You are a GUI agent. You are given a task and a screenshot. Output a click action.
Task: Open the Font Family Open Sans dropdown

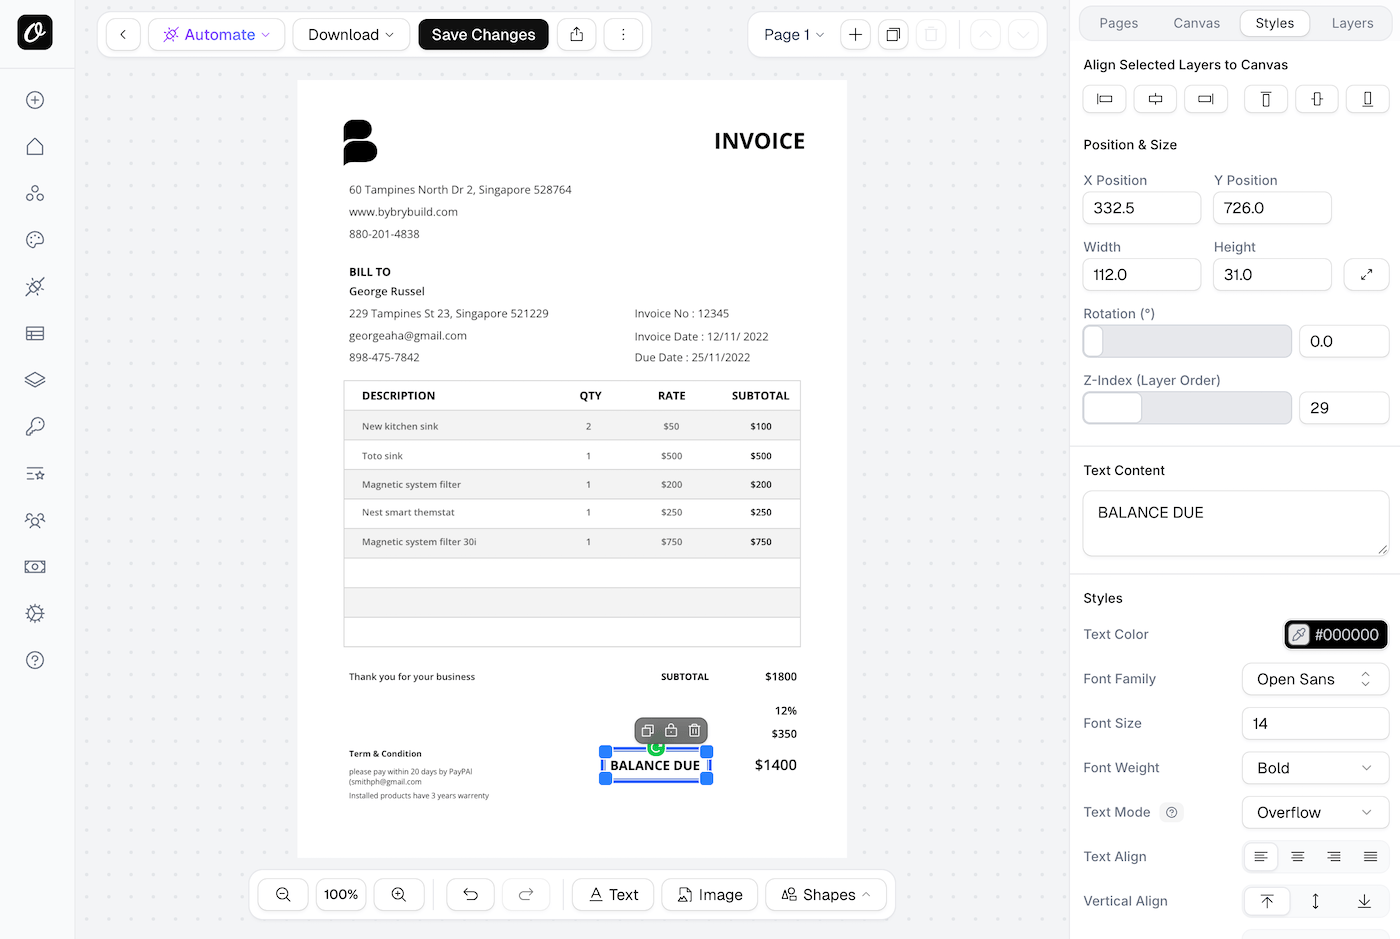(1314, 679)
